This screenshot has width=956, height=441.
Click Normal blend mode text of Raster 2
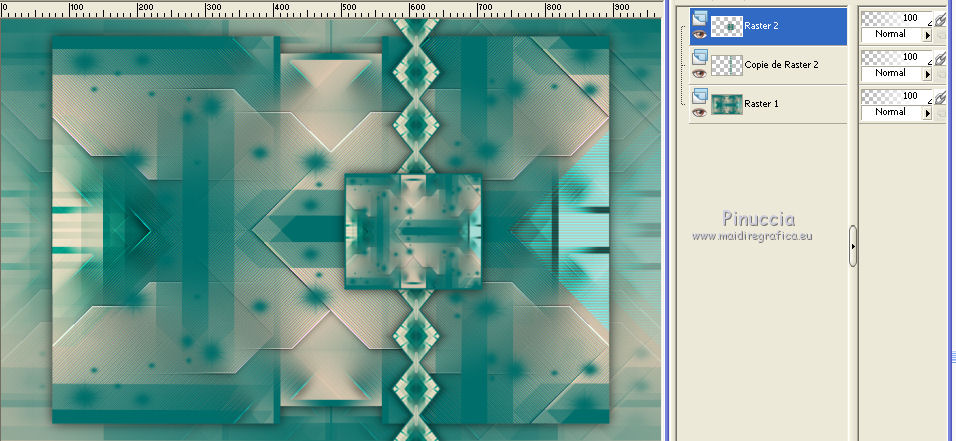[890, 34]
